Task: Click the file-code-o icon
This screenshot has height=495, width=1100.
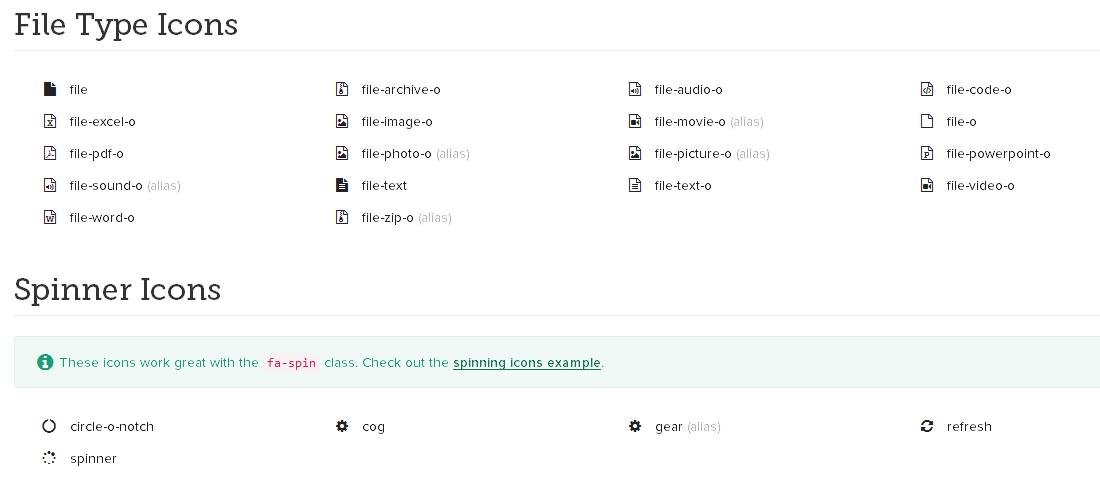Action: 927,90
